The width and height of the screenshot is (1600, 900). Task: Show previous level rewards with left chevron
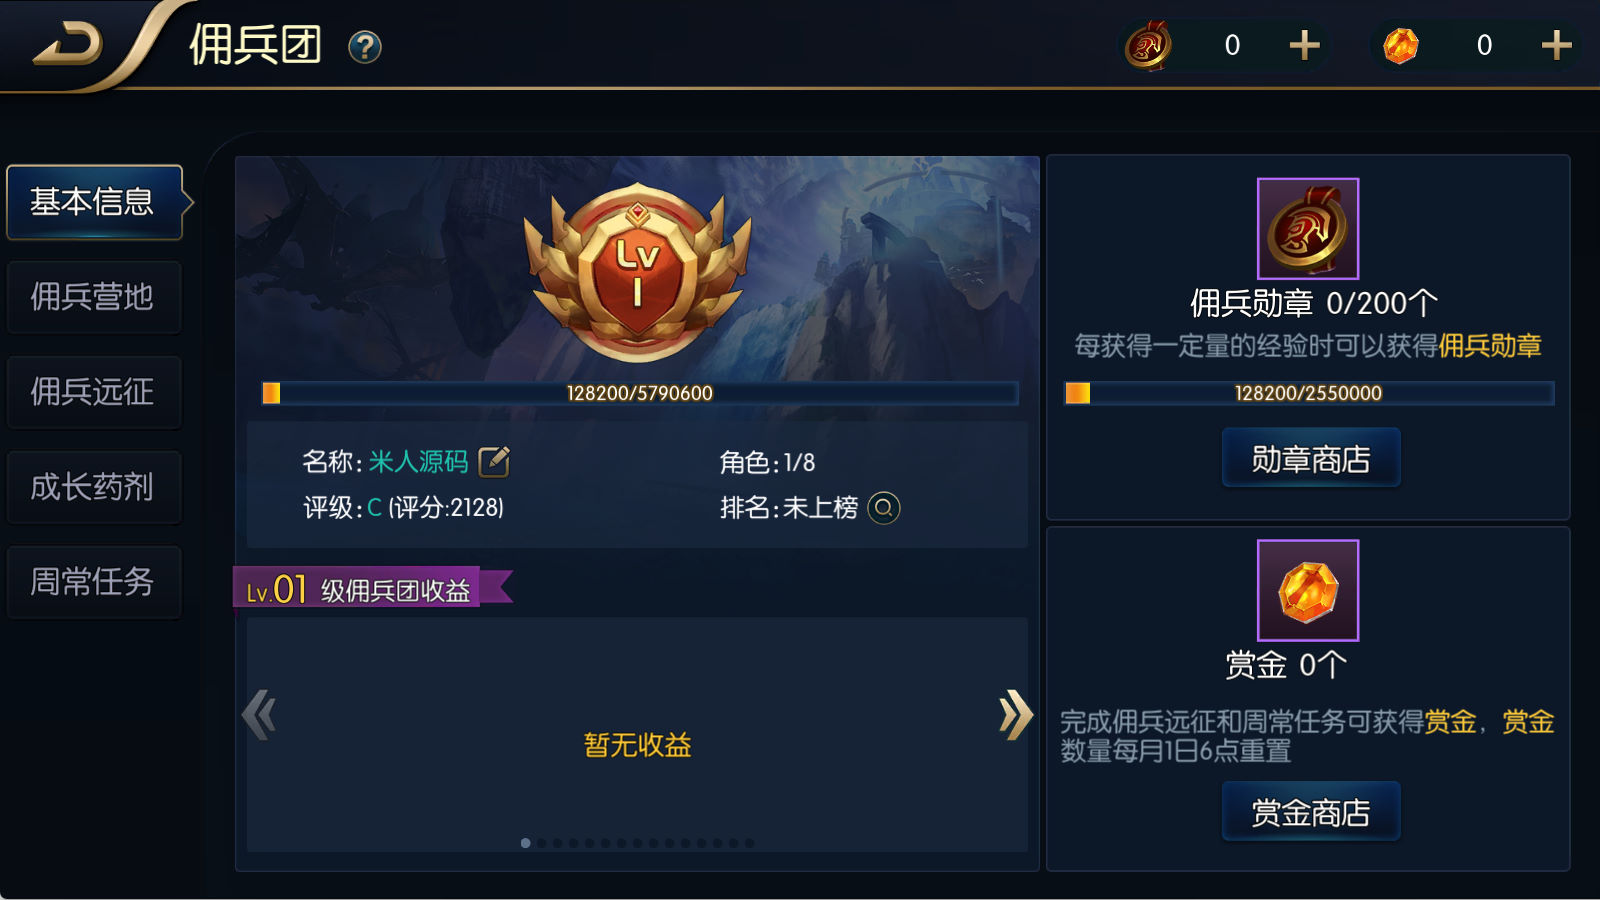pyautogui.click(x=259, y=715)
